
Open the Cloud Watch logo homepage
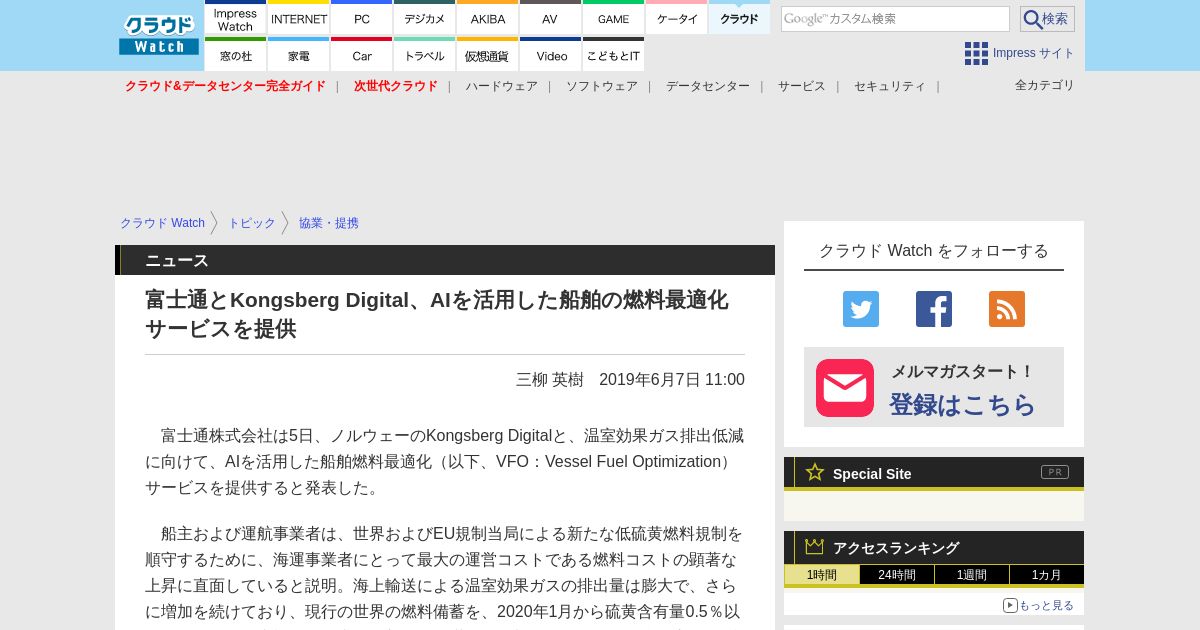pyautogui.click(x=159, y=35)
